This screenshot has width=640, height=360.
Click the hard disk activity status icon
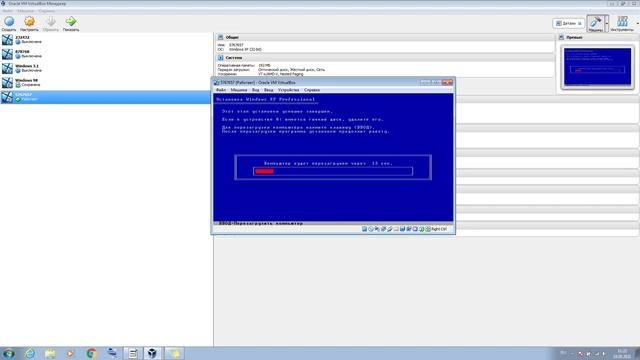click(364, 229)
